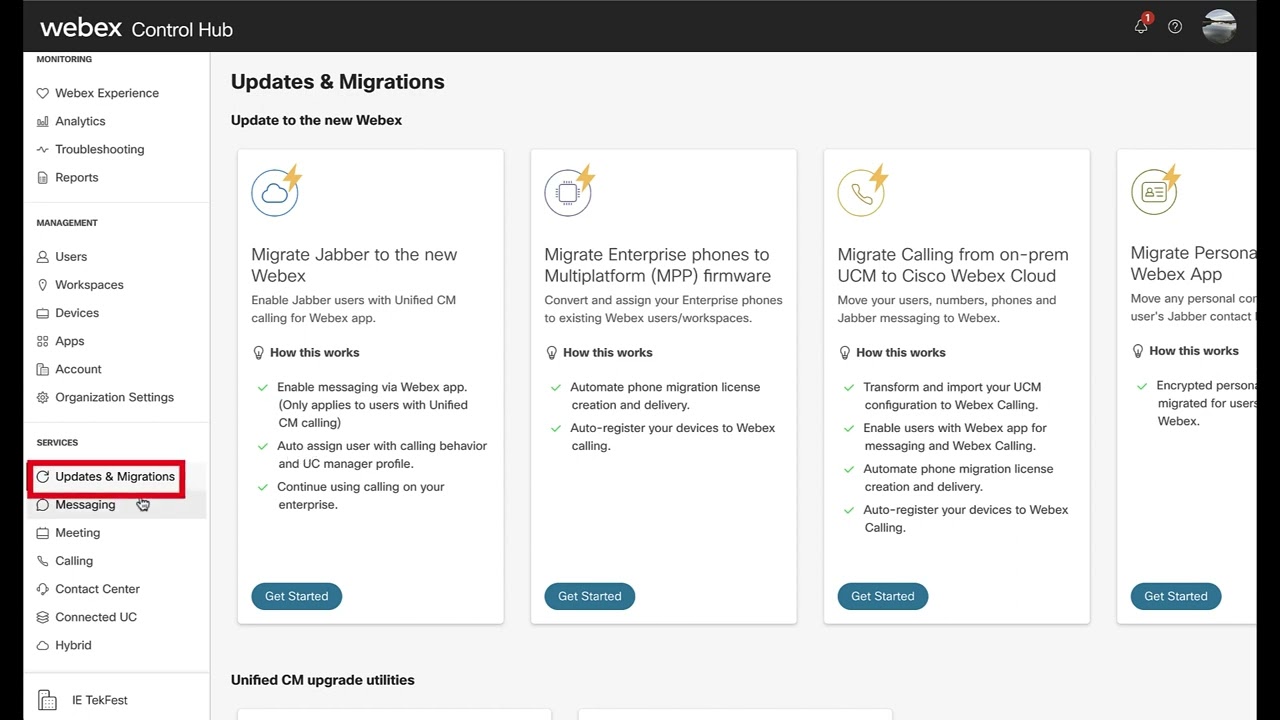Screen dimensions: 1280x720
Task: Click the Meeting calendar icon
Action: (42, 533)
